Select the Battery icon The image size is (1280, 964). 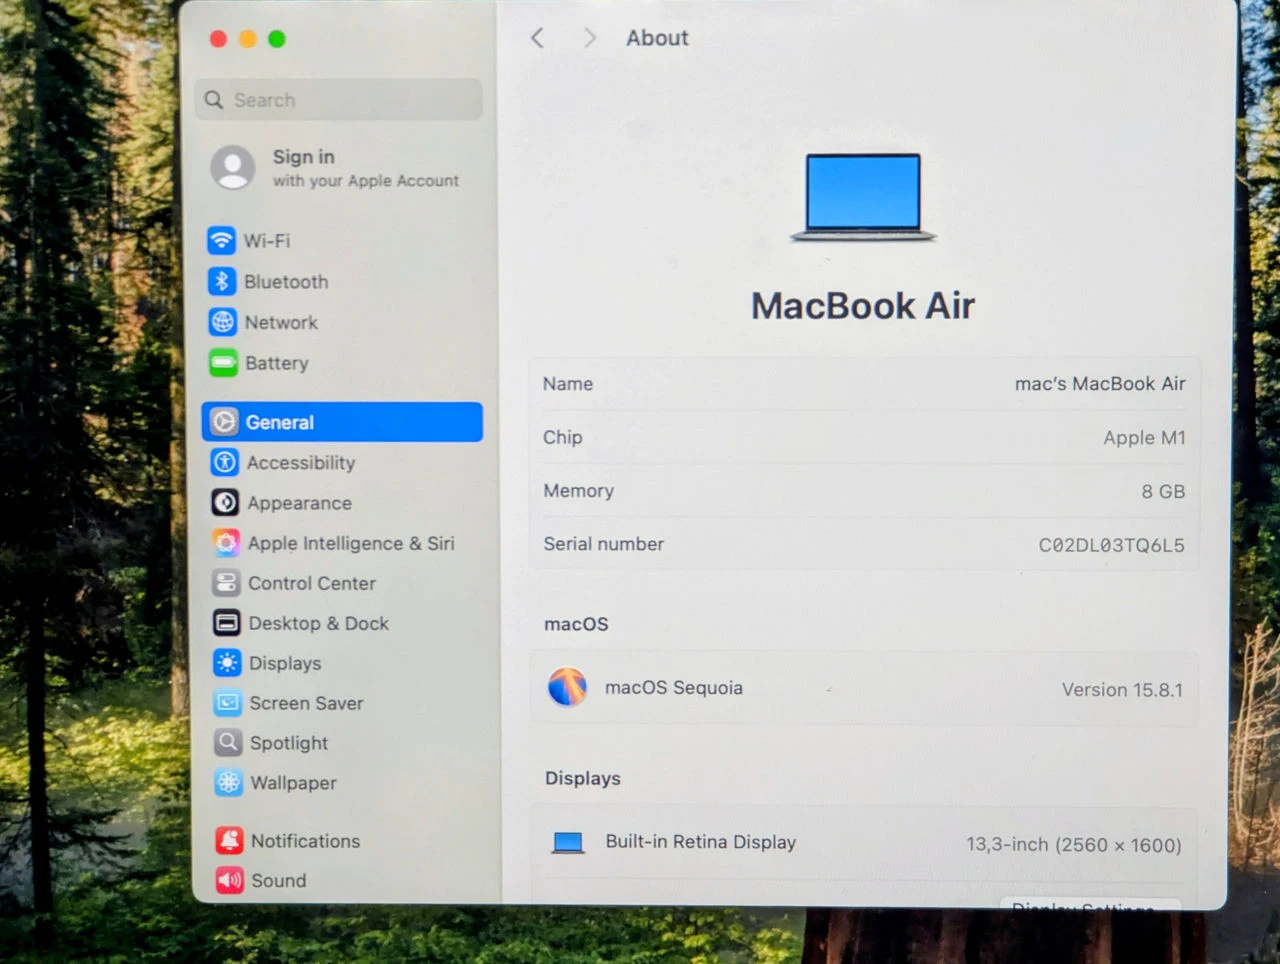click(223, 362)
